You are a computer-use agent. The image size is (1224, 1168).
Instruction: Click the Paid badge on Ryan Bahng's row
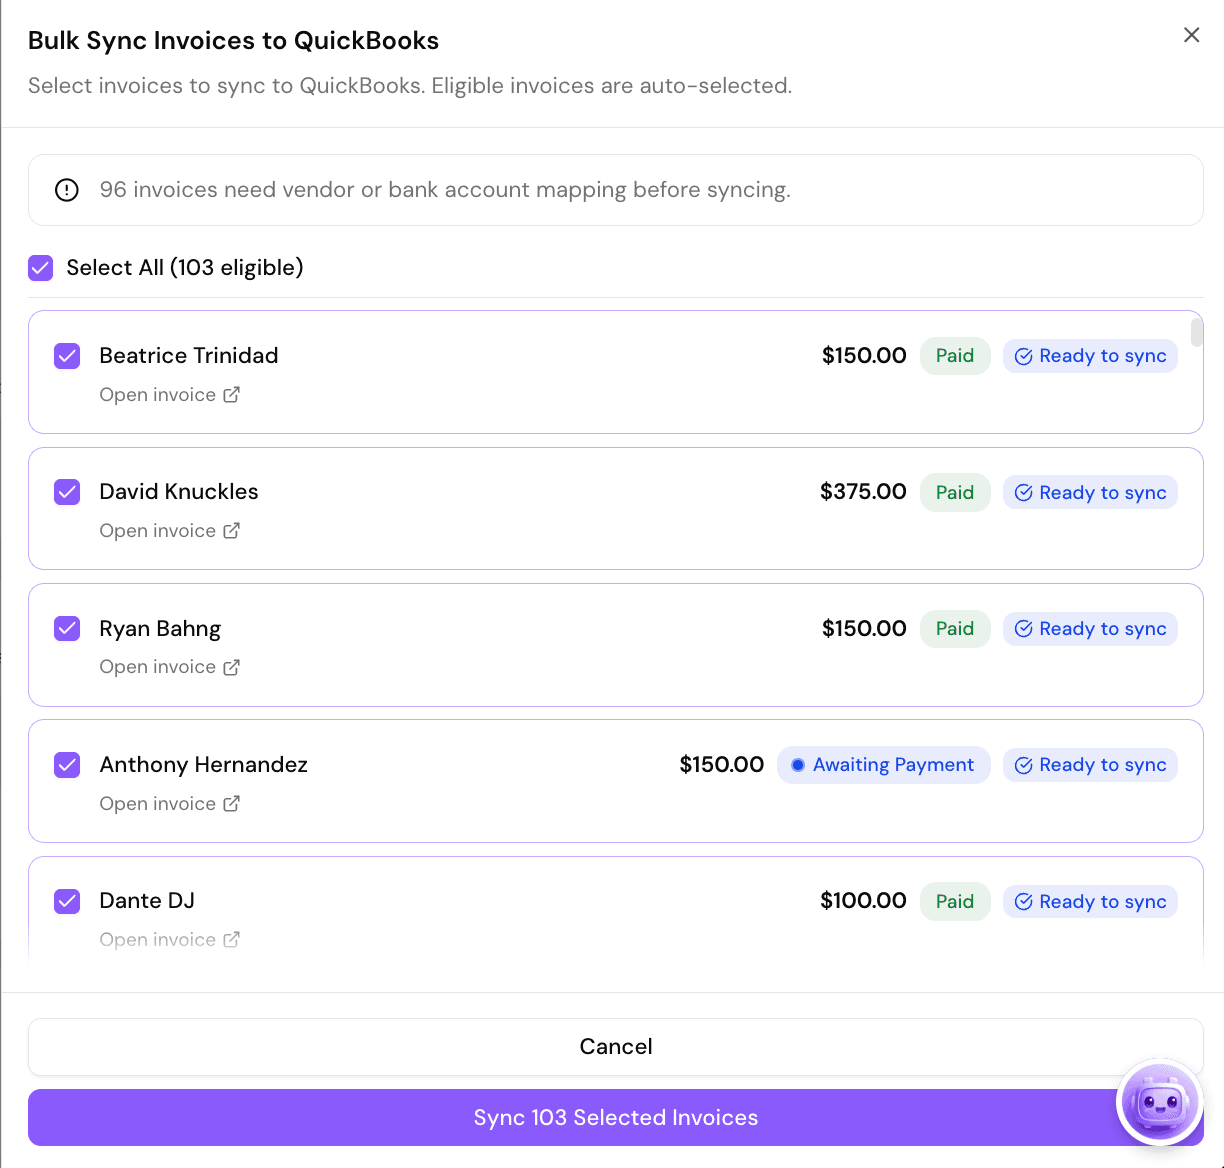click(954, 628)
